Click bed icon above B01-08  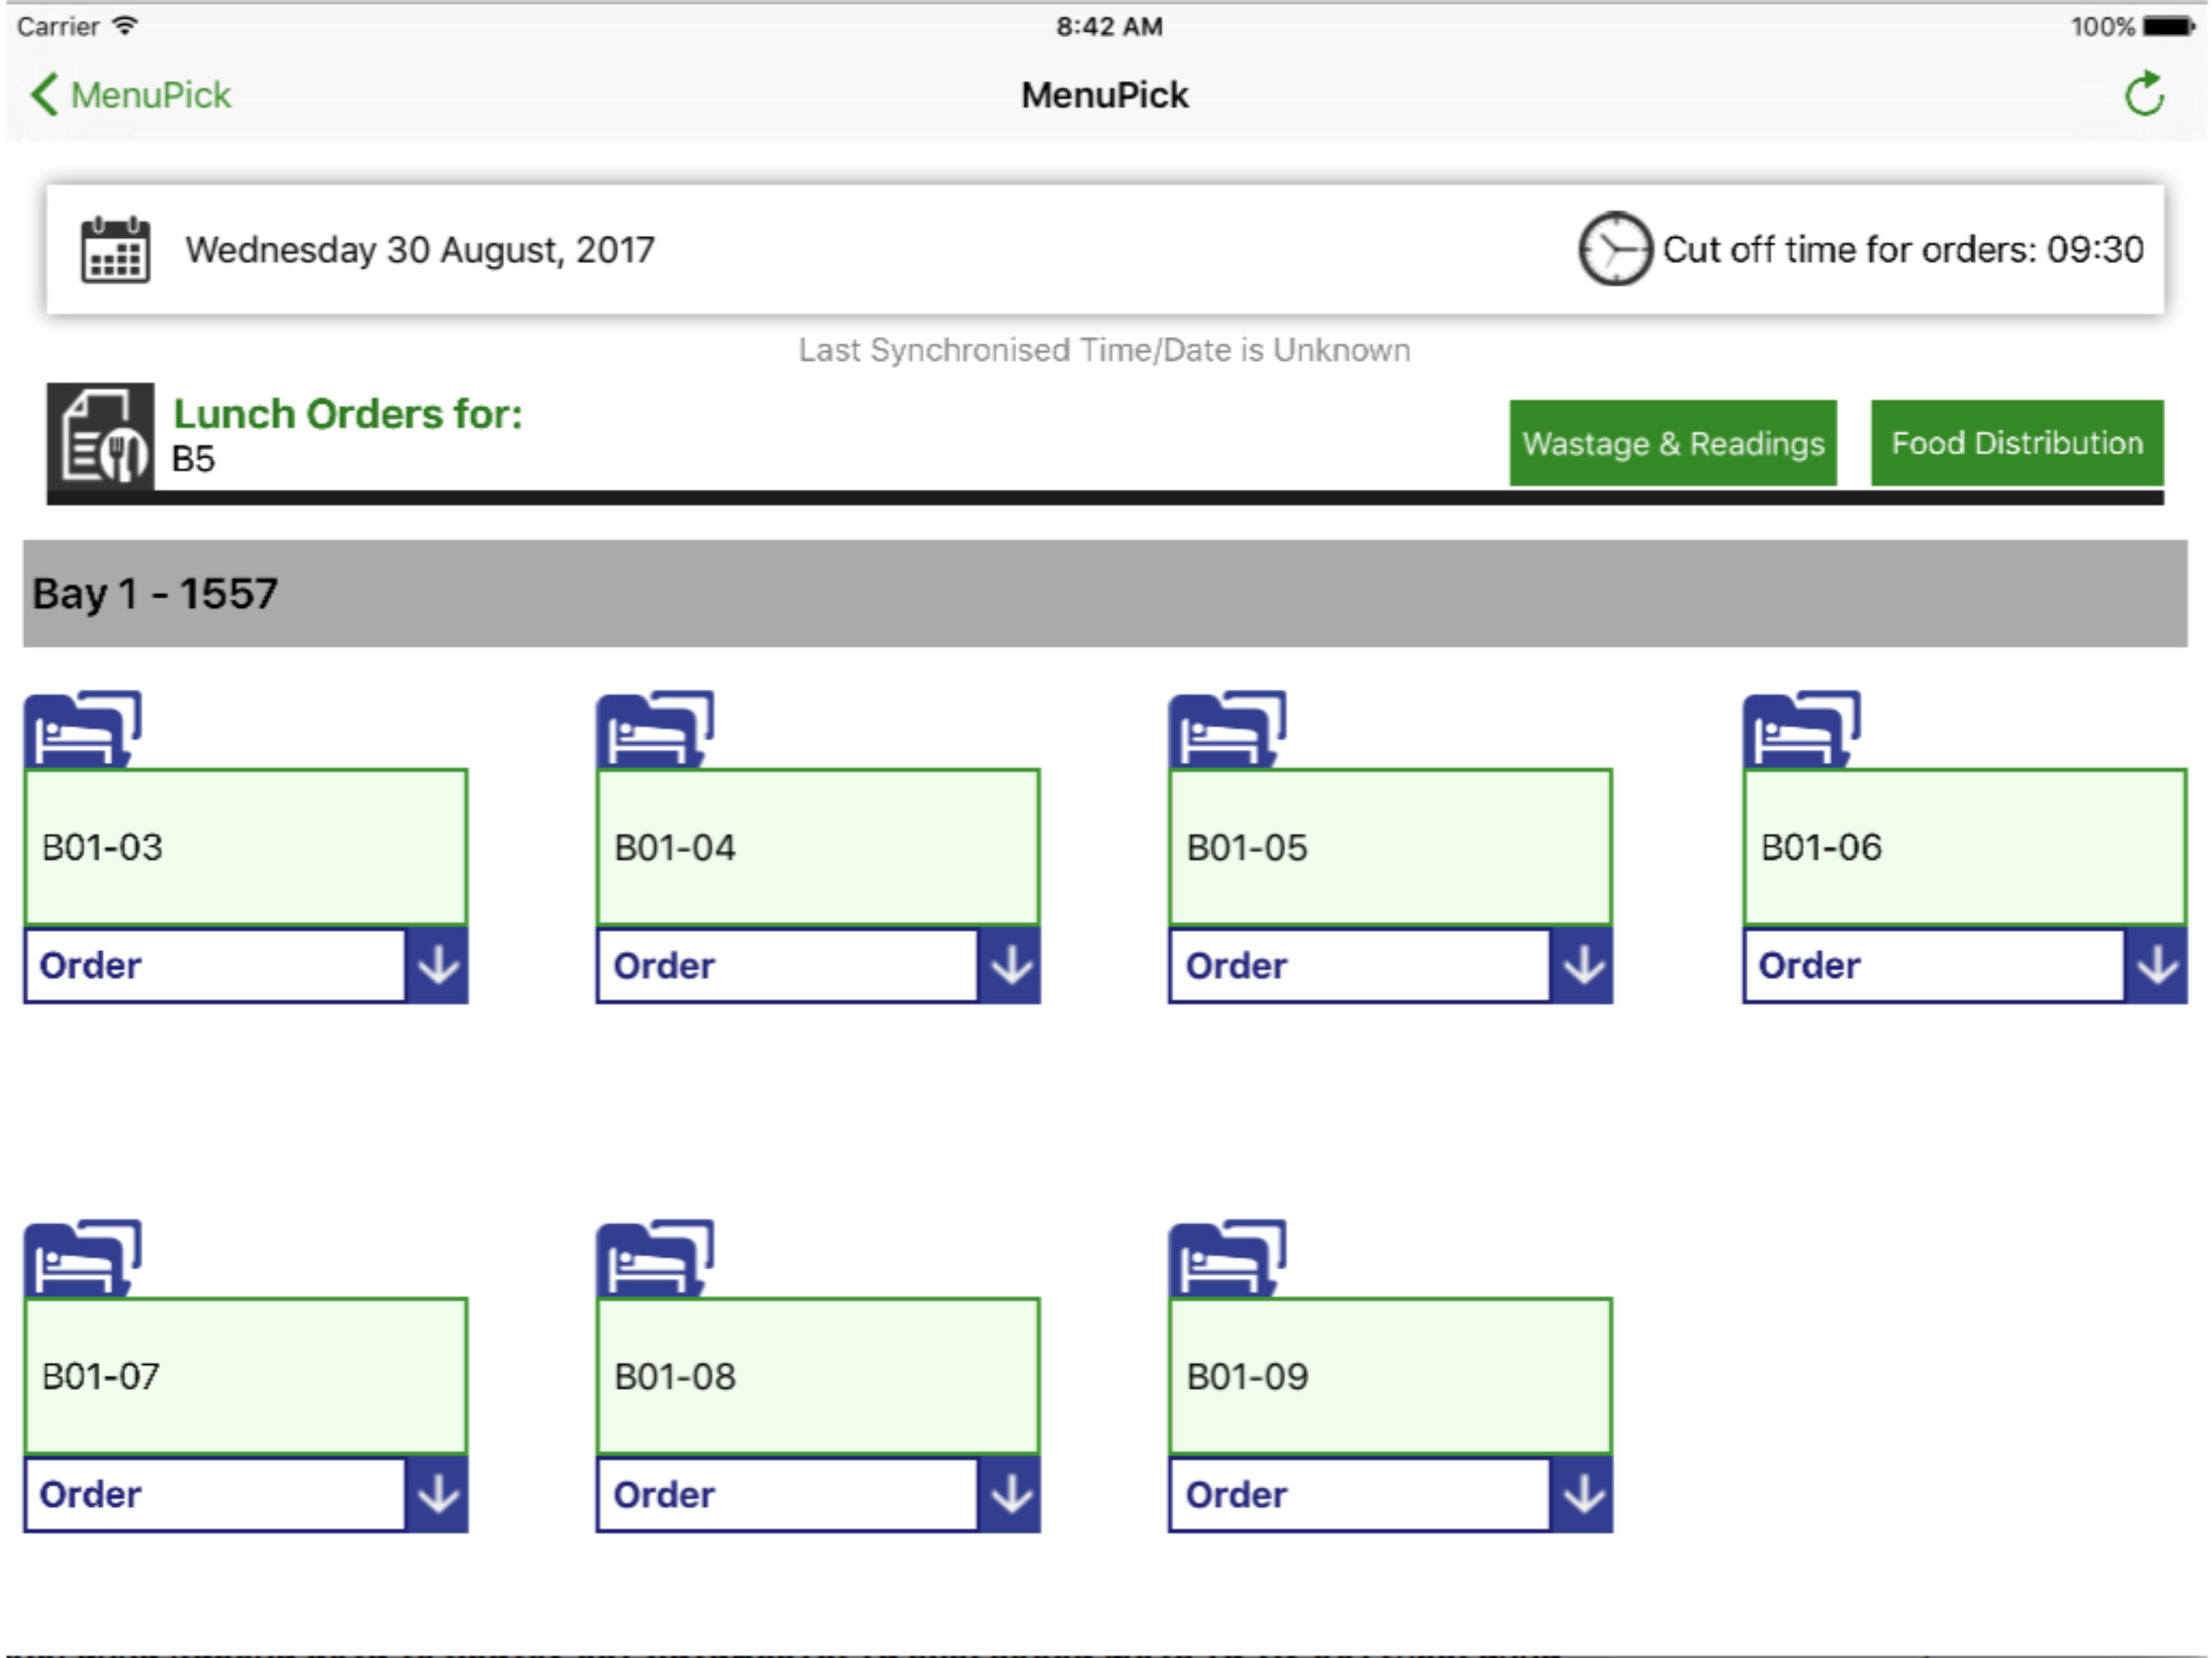pyautogui.click(x=655, y=1258)
